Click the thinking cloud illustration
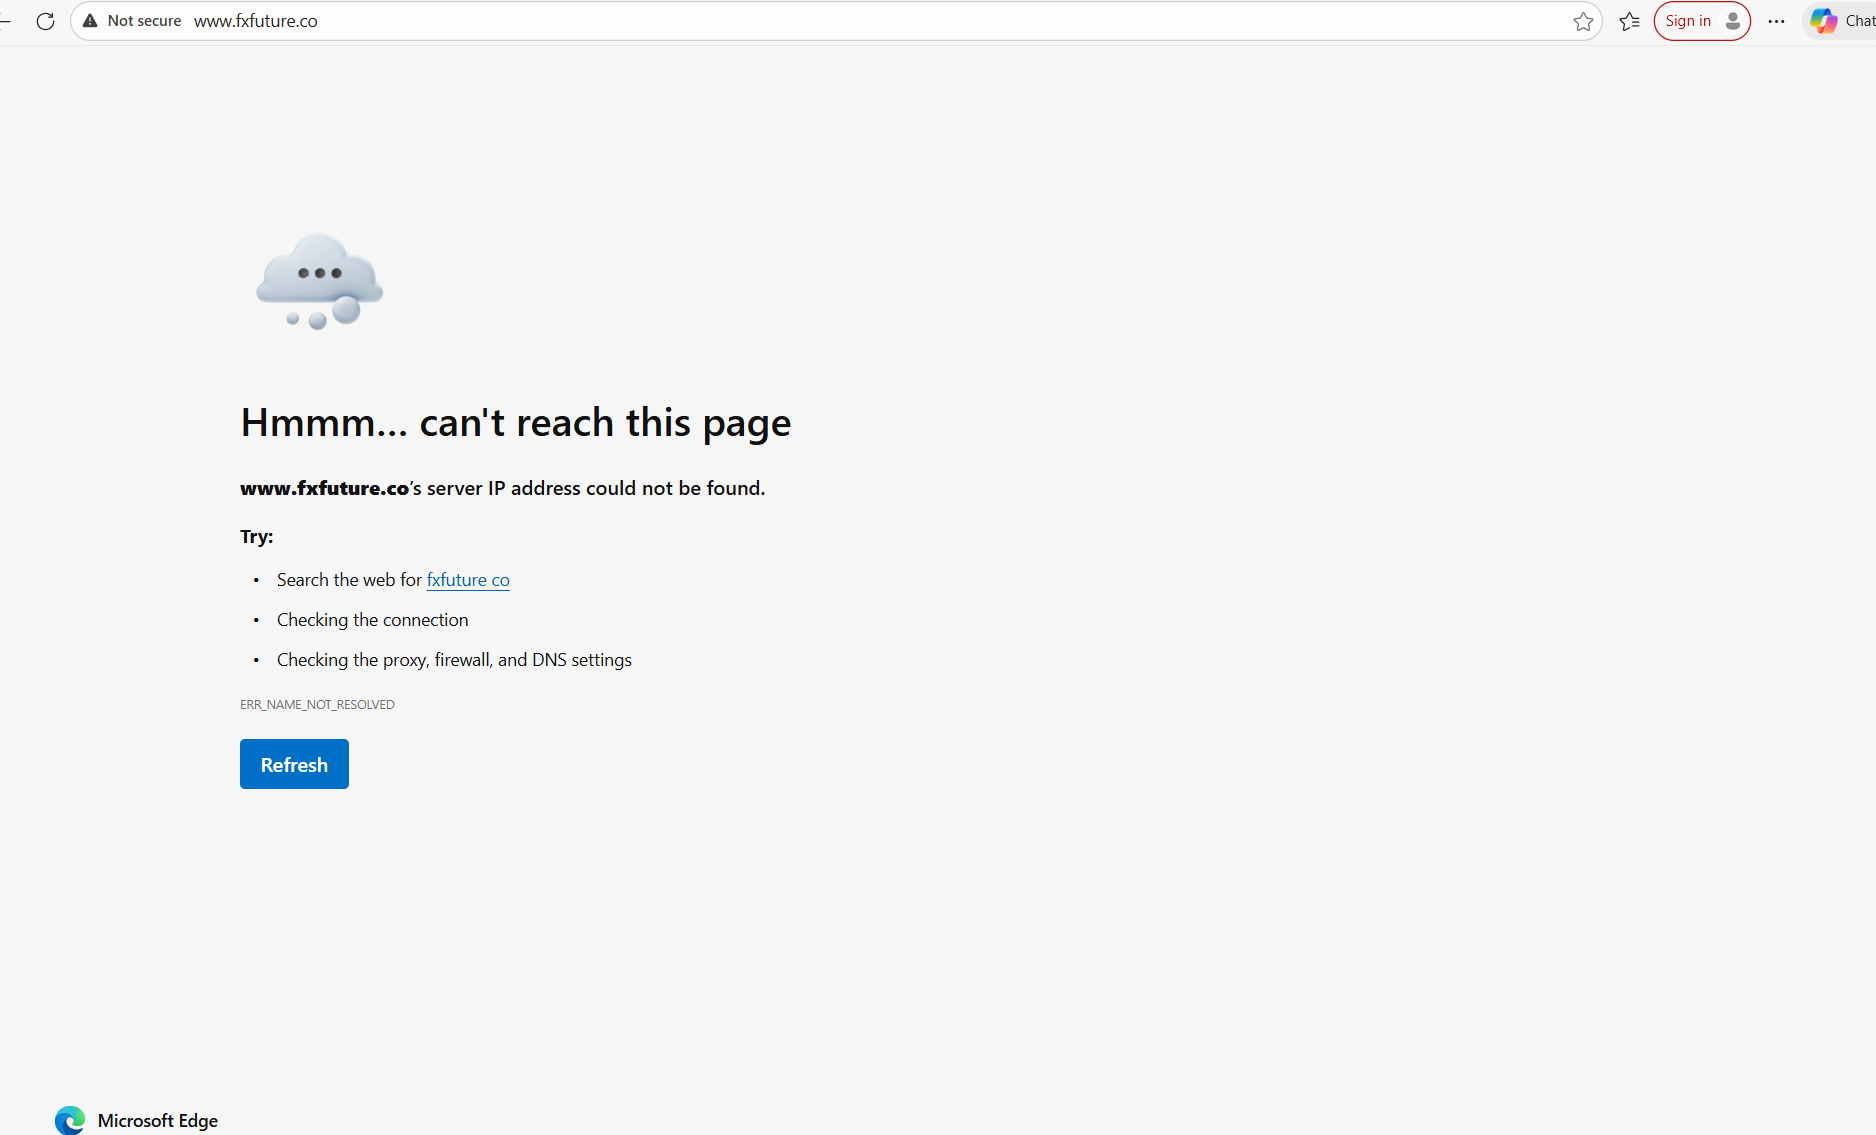The height and width of the screenshot is (1135, 1876). coord(319,281)
